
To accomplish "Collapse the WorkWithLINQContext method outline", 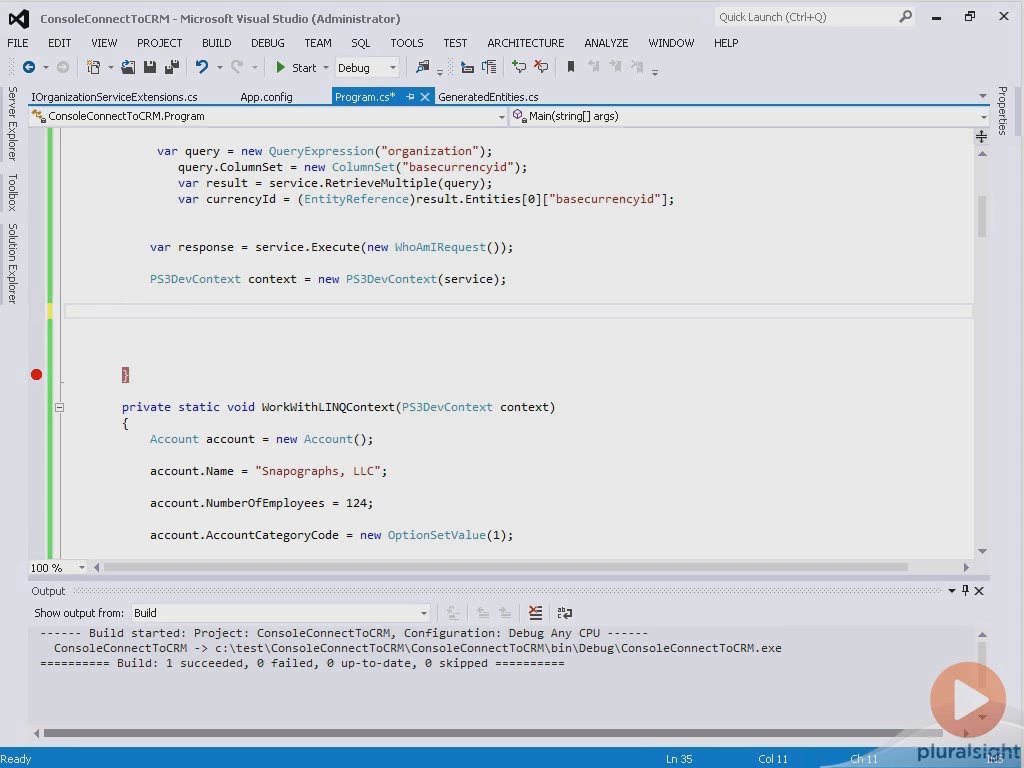I will click(59, 407).
